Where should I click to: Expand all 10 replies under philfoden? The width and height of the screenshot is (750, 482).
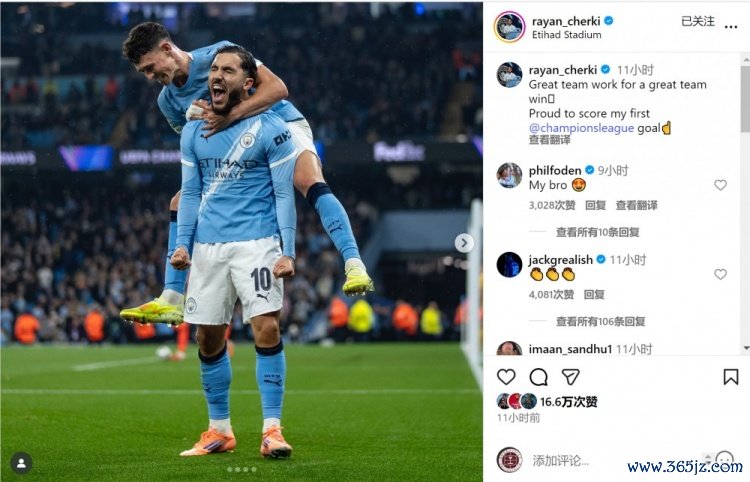597,232
